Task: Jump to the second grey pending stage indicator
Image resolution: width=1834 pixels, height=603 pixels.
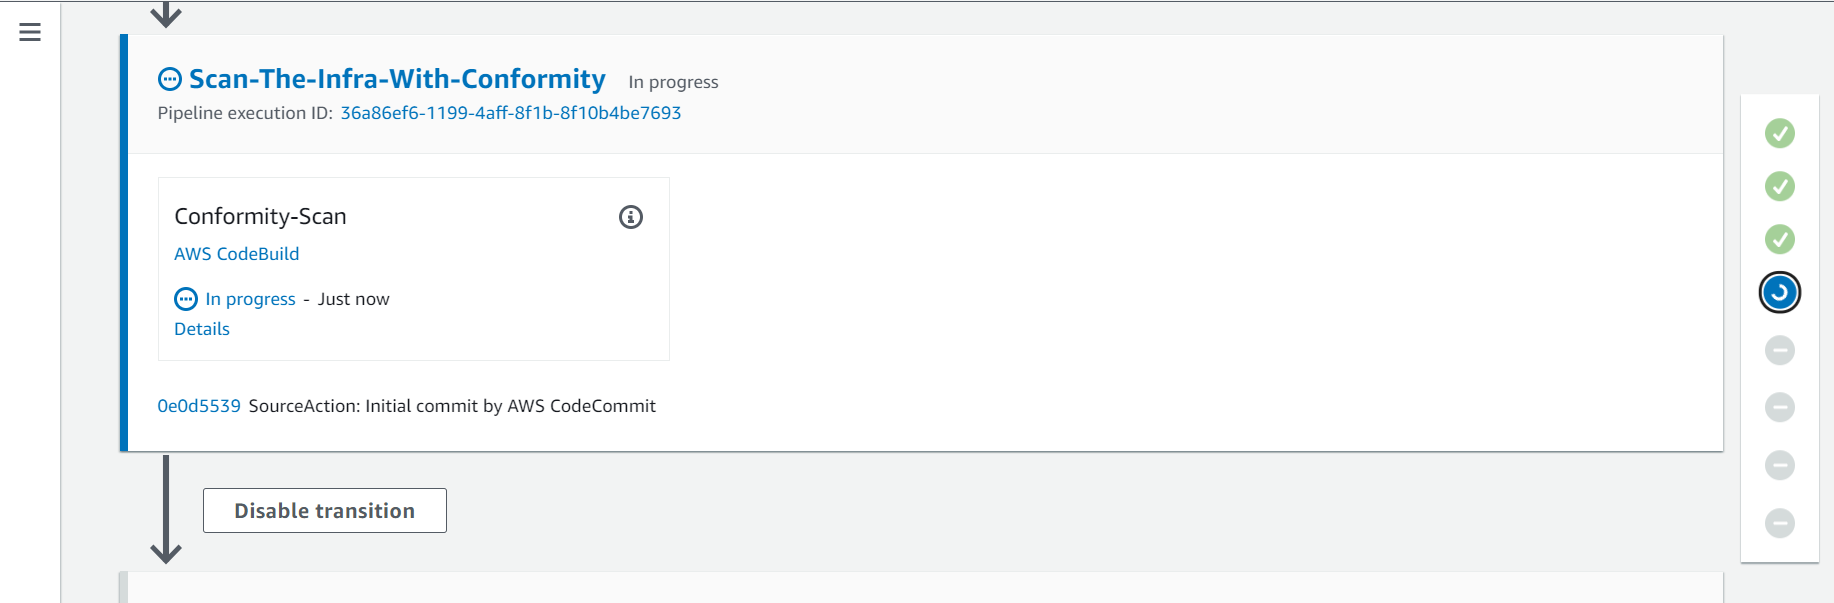Action: 1779,407
